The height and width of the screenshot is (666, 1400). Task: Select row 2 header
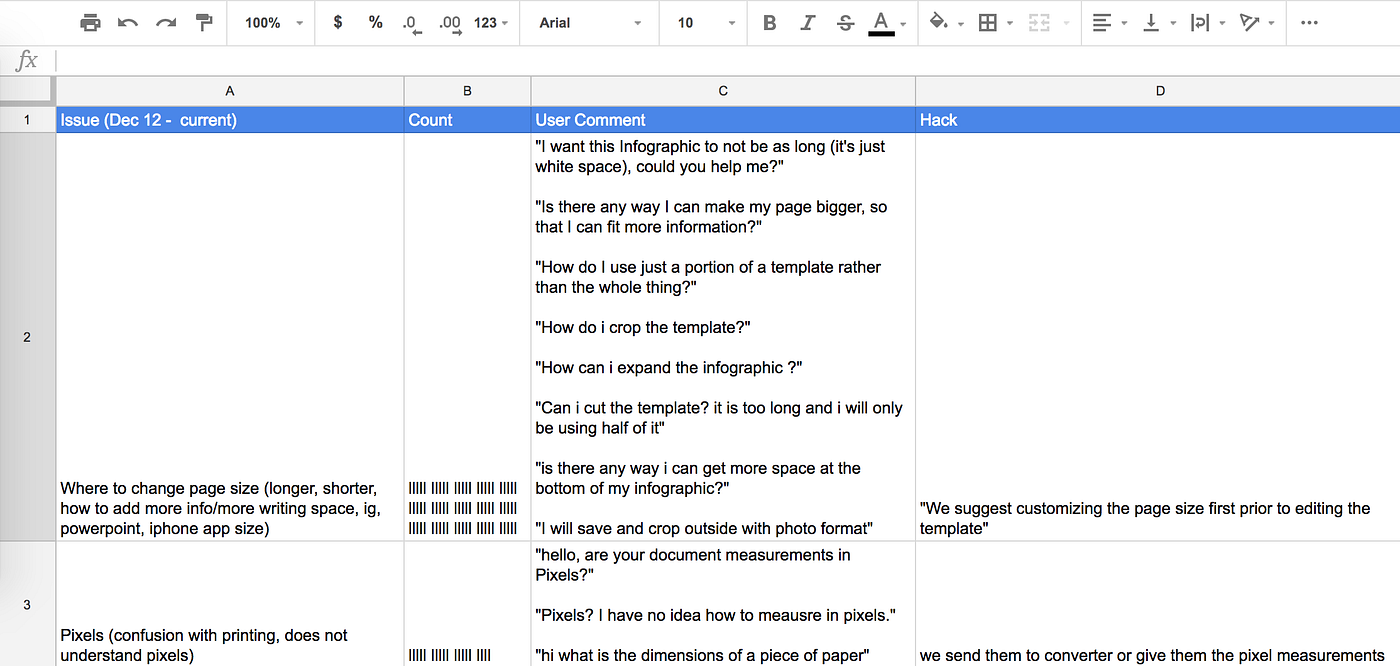pos(27,337)
